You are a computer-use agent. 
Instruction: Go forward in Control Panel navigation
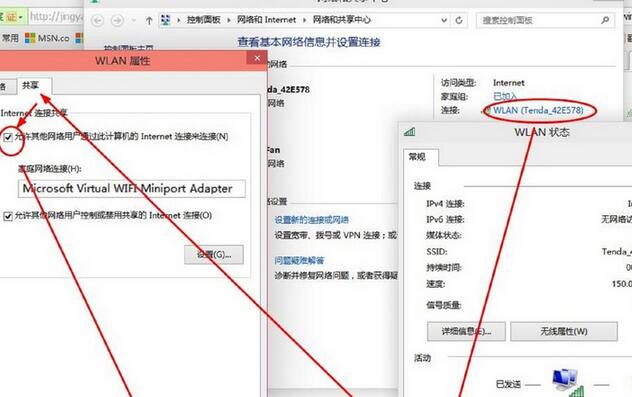click(x=117, y=20)
